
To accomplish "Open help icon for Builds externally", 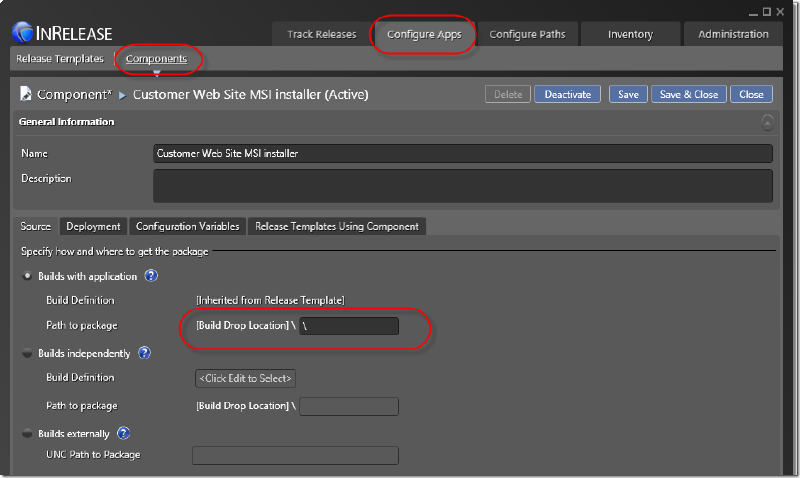I will click(x=123, y=433).
